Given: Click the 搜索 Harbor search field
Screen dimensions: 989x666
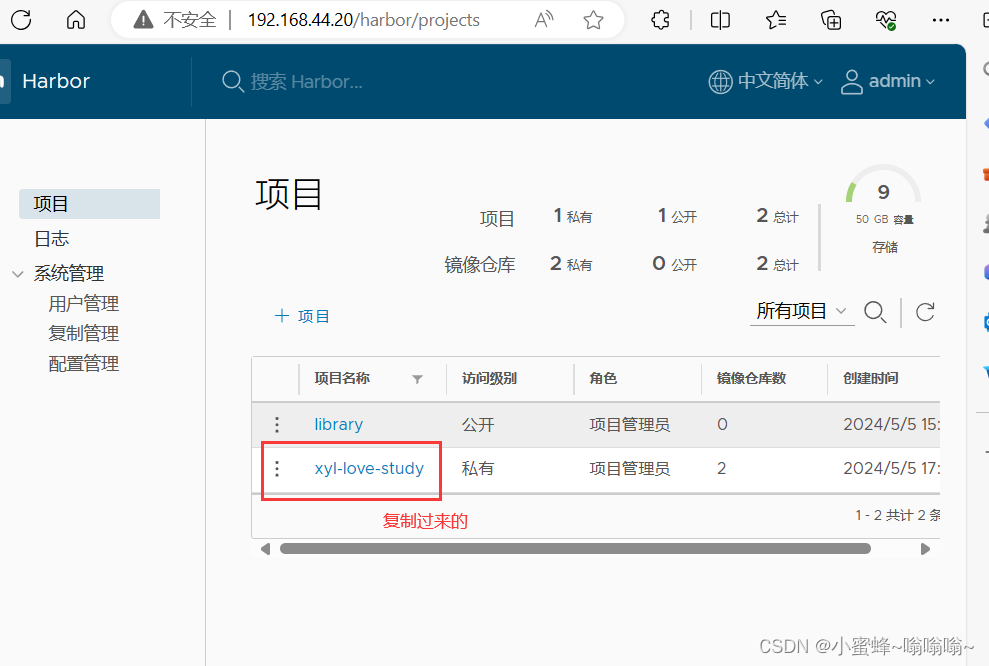Looking at the screenshot, I should [x=307, y=81].
